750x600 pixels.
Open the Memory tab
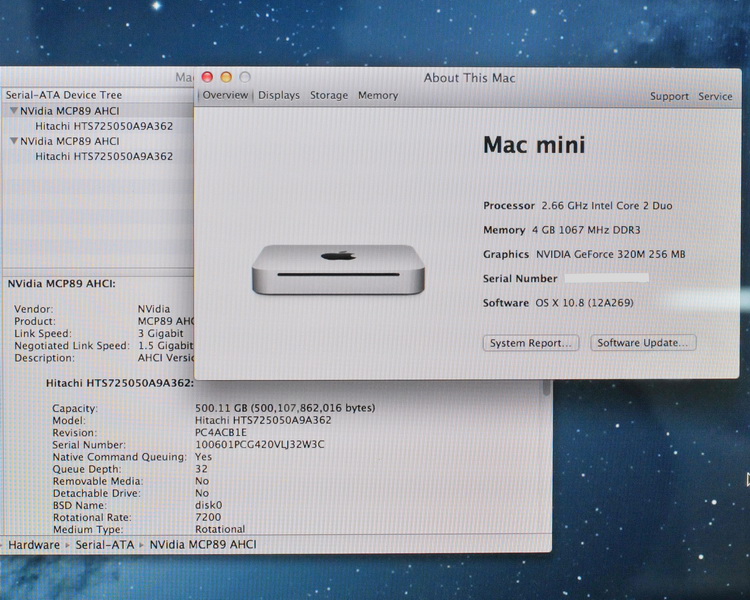(x=378, y=95)
